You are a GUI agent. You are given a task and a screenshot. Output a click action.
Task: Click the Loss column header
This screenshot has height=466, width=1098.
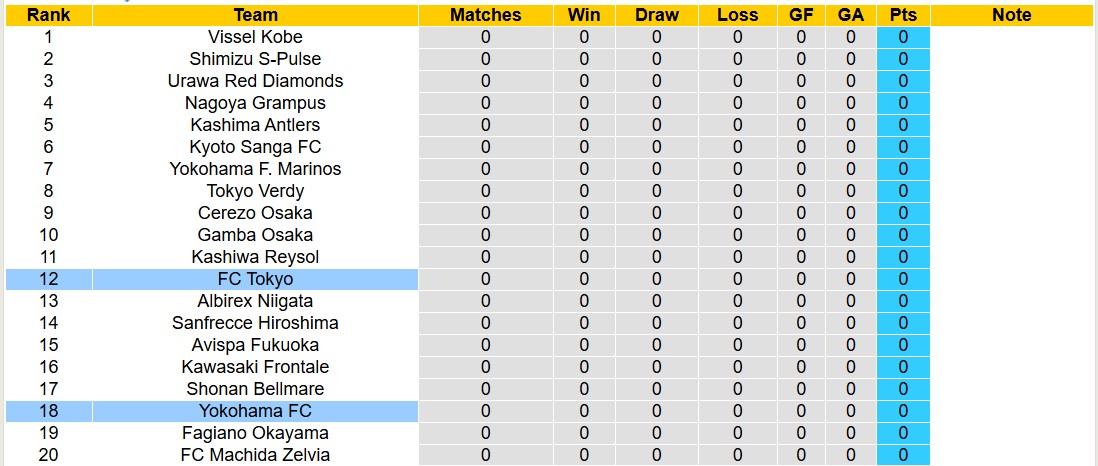click(737, 15)
